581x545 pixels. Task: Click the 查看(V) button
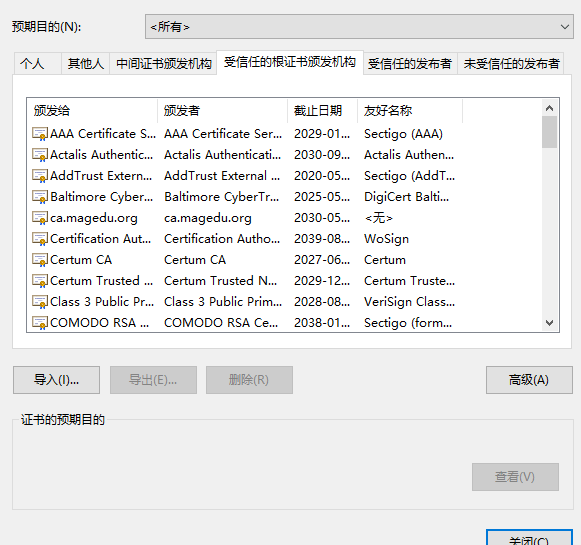pyautogui.click(x=515, y=477)
